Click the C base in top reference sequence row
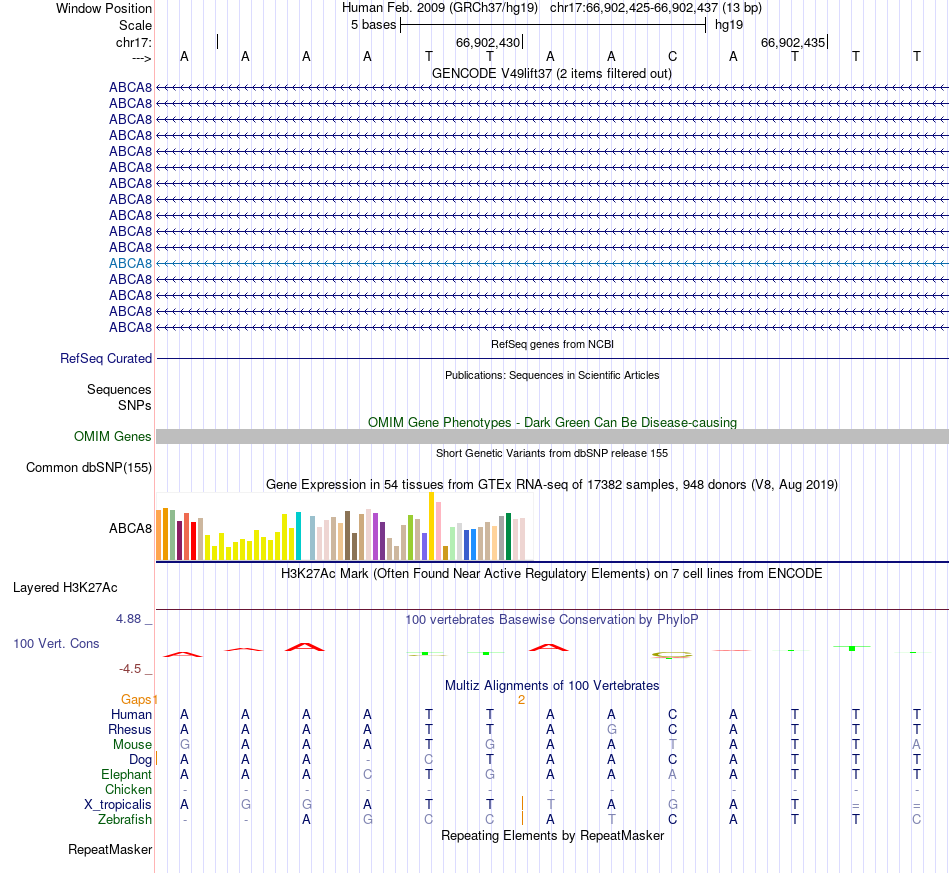 673,56
